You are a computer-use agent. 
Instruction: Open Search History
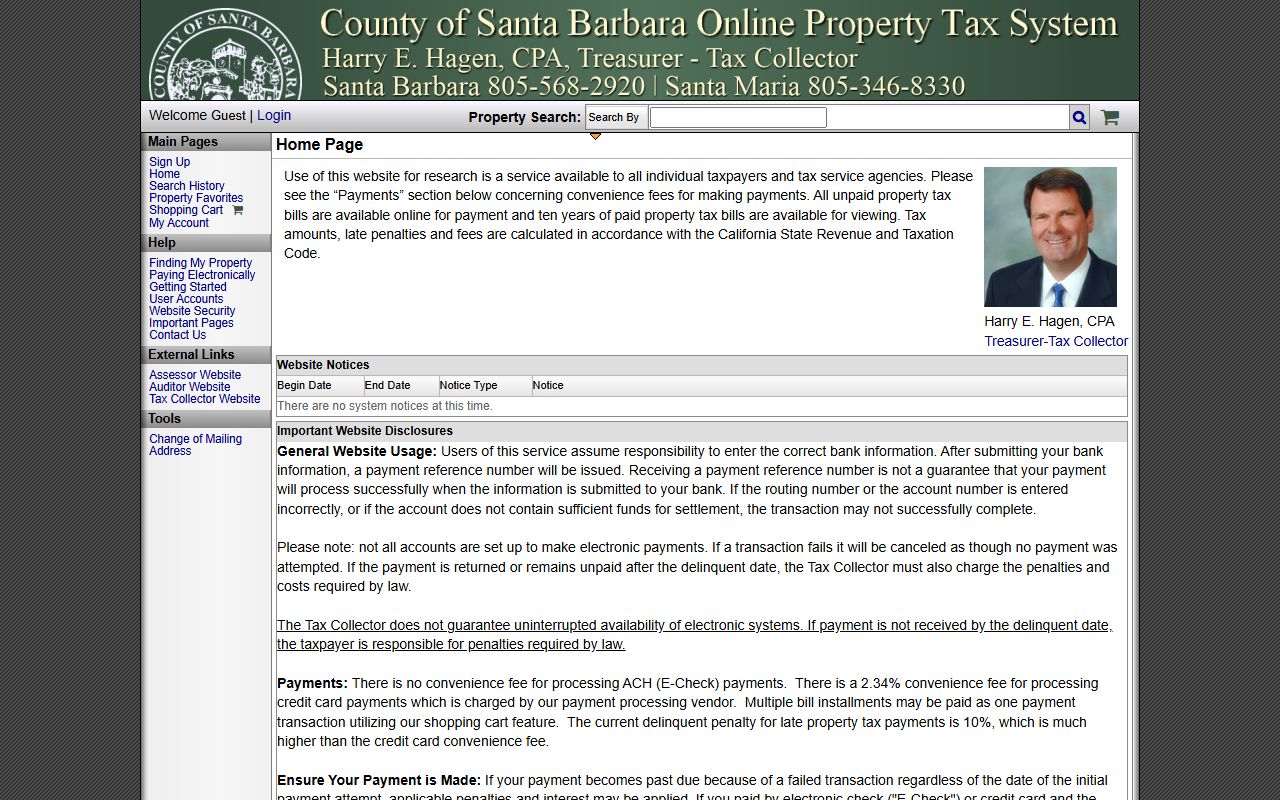pos(187,186)
